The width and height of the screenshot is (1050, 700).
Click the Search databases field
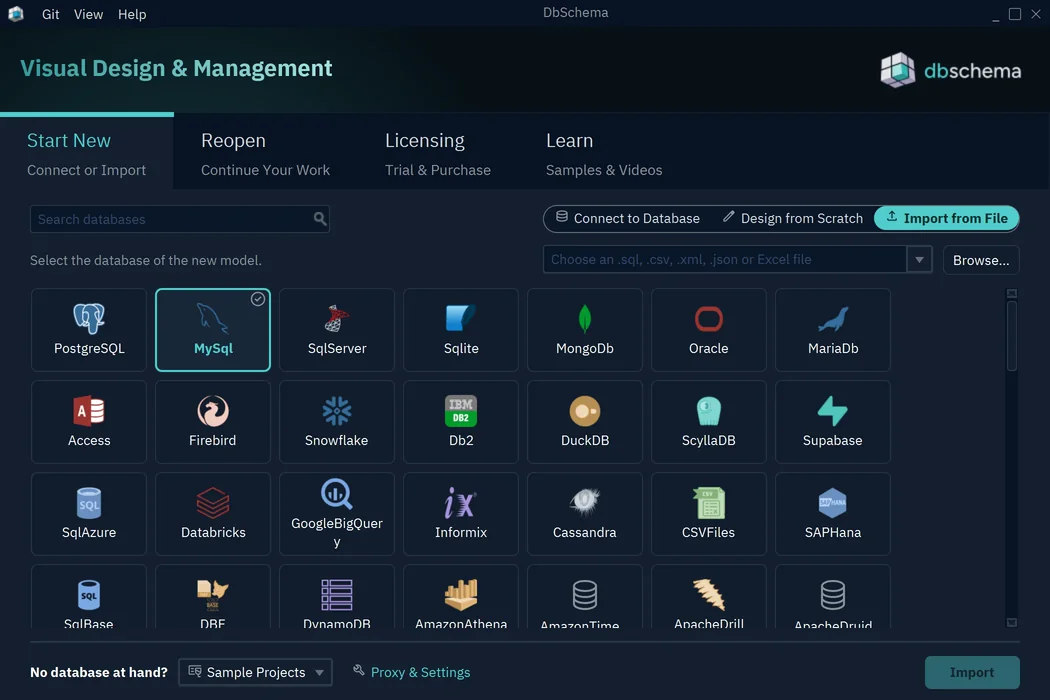[179, 219]
